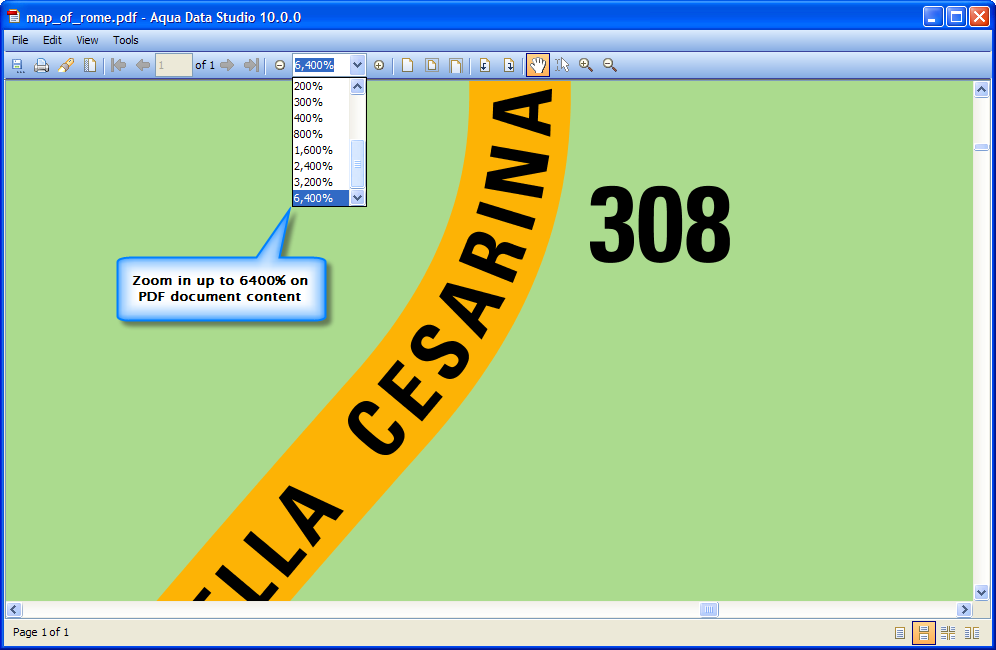The width and height of the screenshot is (996, 650).
Task: Click the horizontal scrollbar left arrow
Action: (14, 609)
